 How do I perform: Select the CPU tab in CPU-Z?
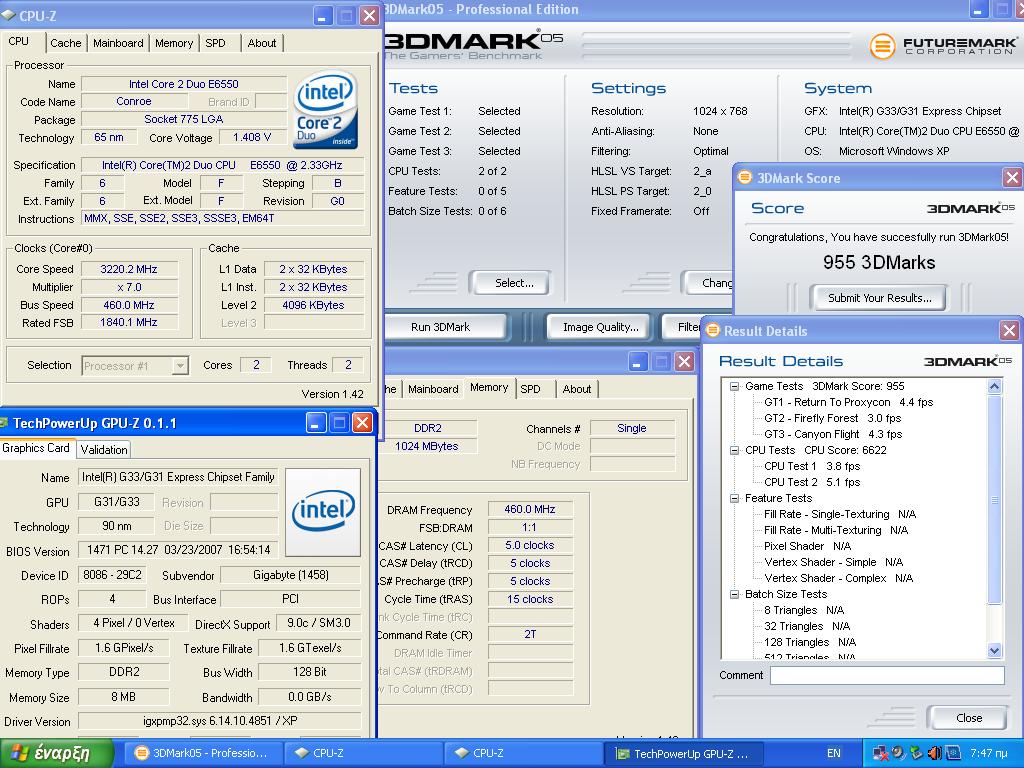tap(19, 41)
